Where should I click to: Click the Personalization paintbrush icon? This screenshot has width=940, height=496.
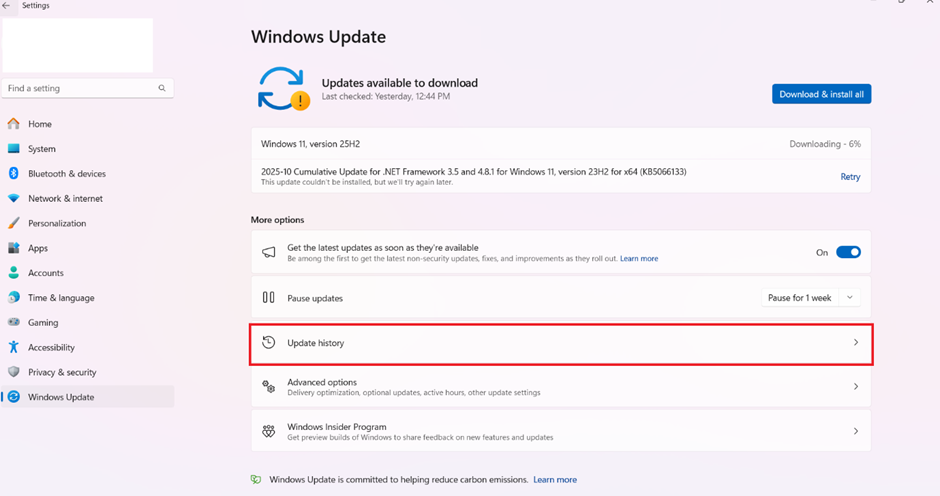[x=14, y=223]
